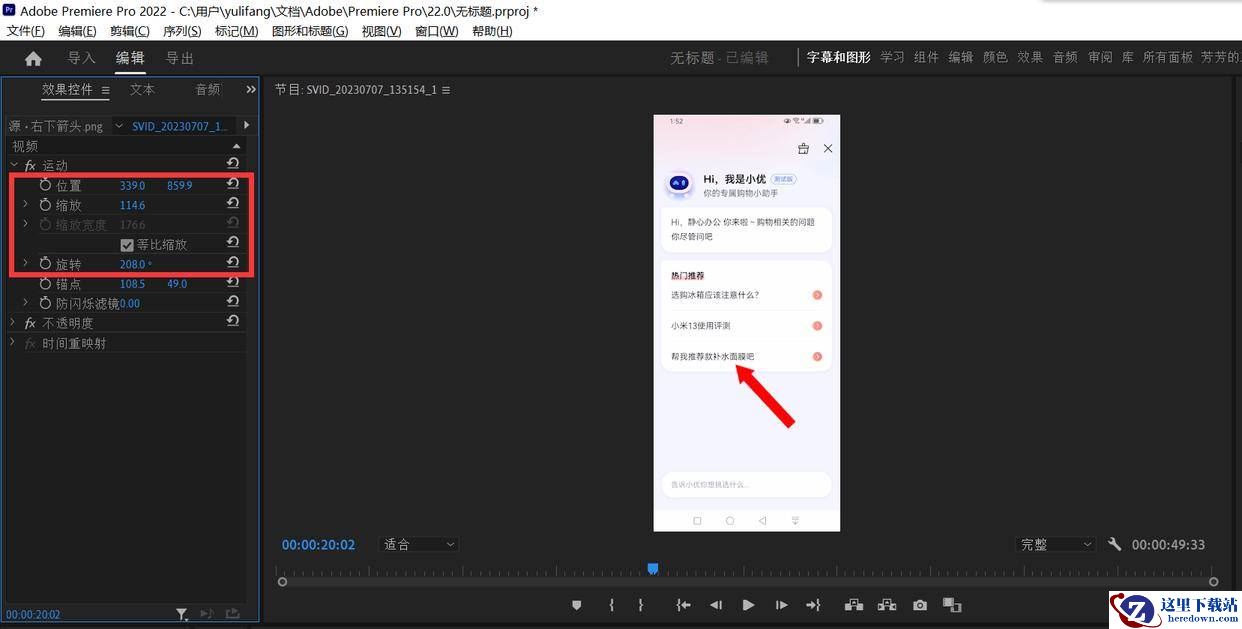Open the 窗口(W) menu
Viewport: 1242px width, 629px height.
click(437, 31)
